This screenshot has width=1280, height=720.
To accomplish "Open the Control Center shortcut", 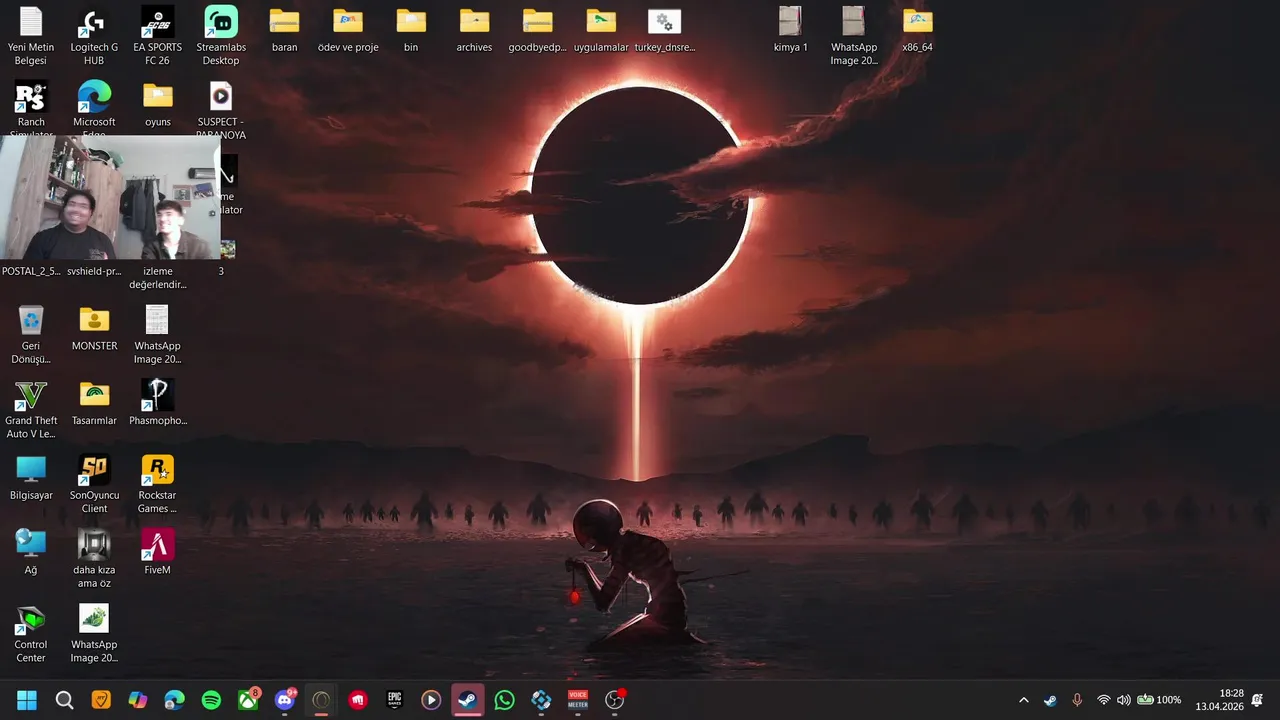I will click(31, 634).
